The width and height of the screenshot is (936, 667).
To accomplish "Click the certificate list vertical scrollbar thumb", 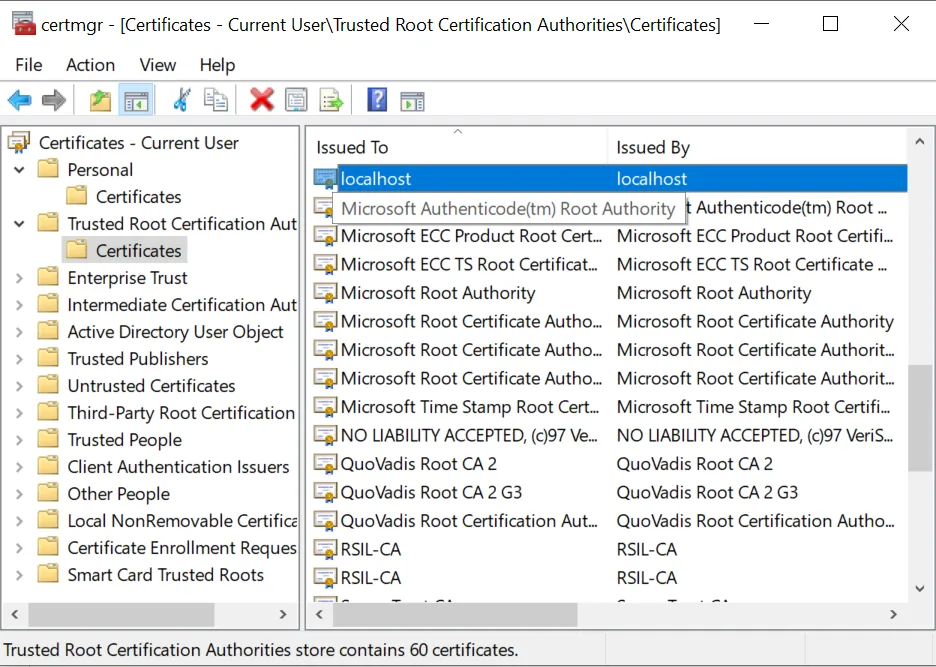I will point(919,418).
